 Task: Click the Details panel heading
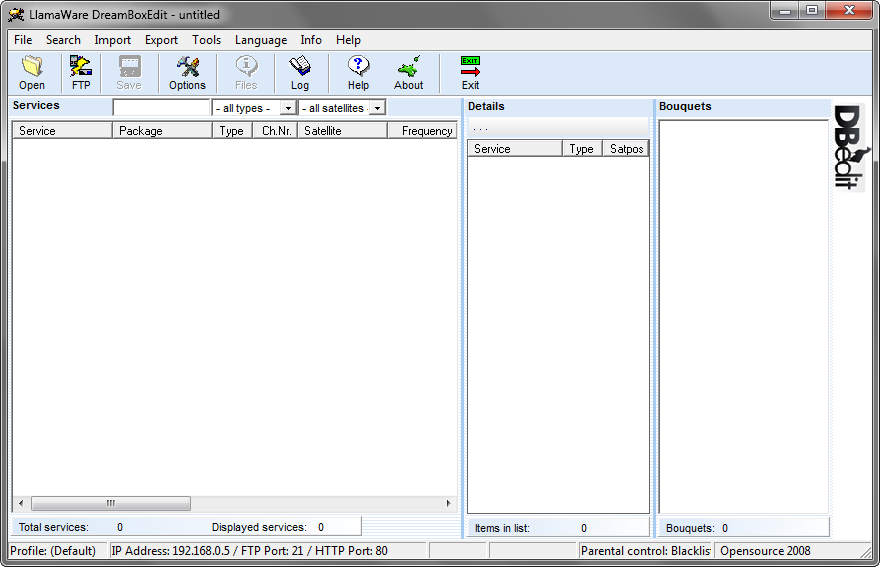pos(486,106)
